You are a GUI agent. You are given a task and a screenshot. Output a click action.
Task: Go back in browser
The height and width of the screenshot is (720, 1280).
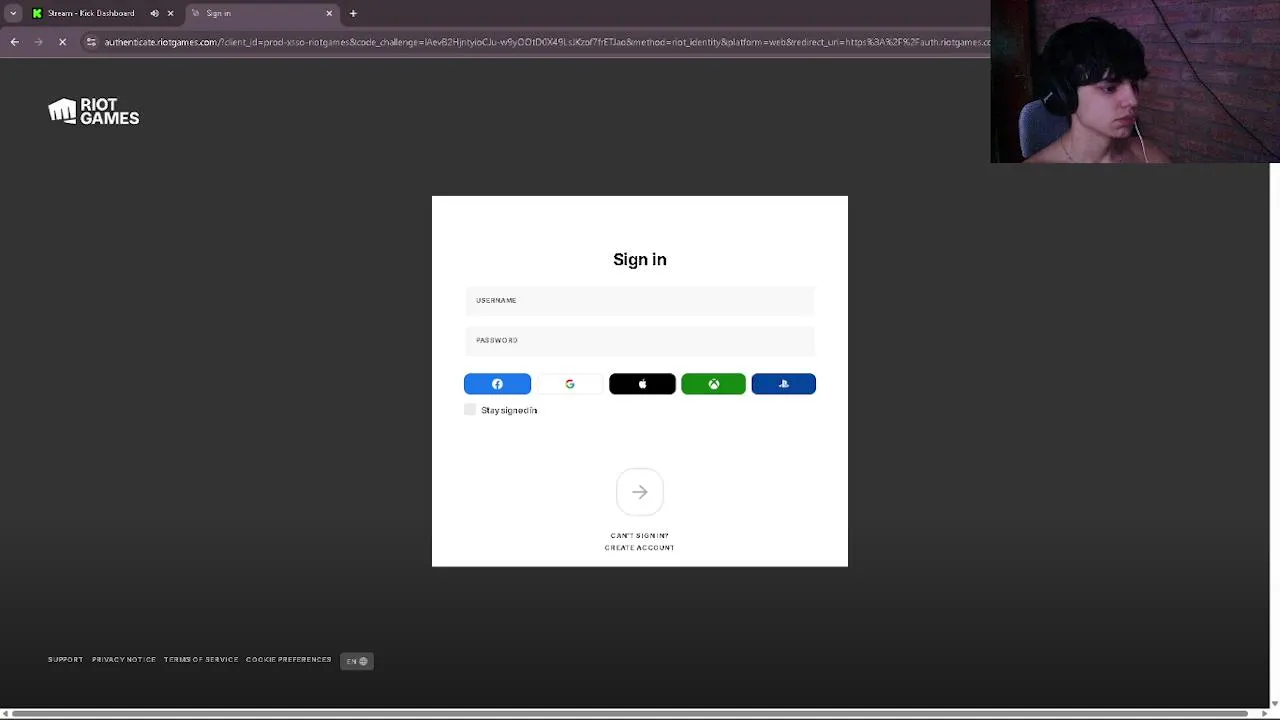click(x=14, y=42)
